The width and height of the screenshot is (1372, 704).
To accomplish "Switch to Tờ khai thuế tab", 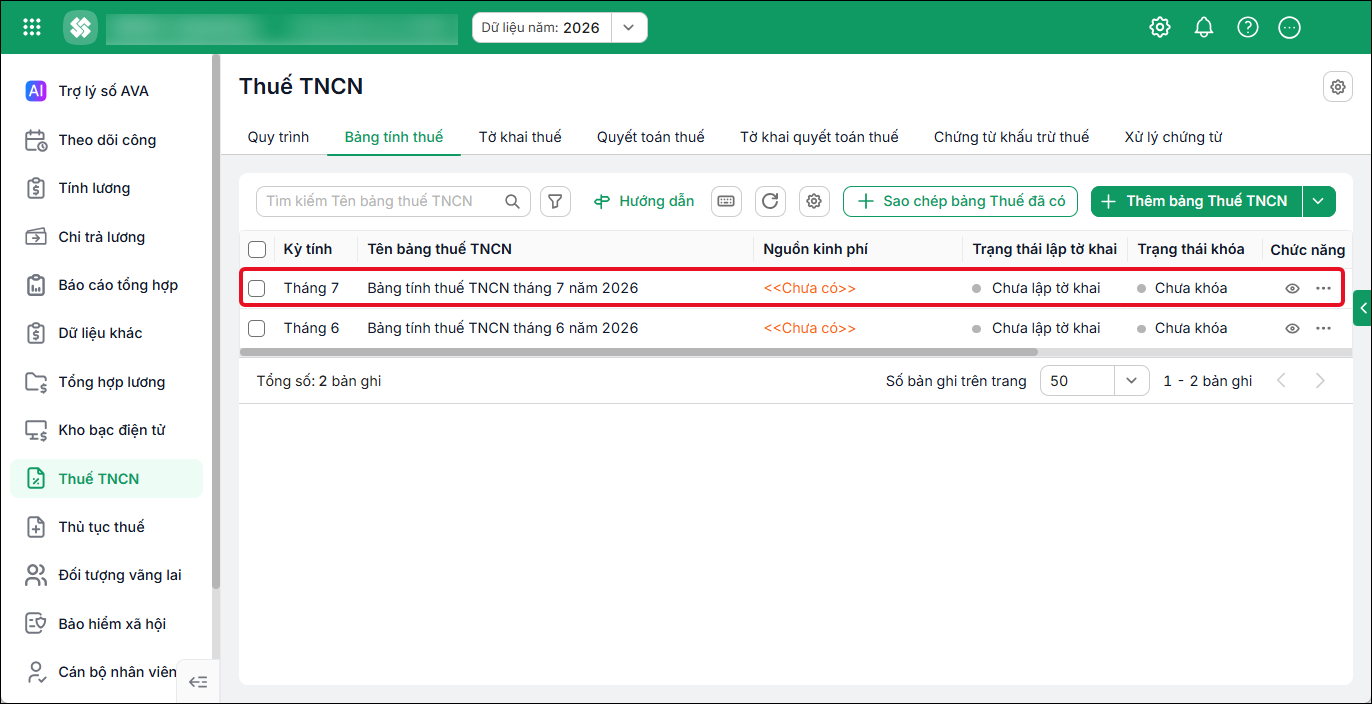I will point(520,137).
